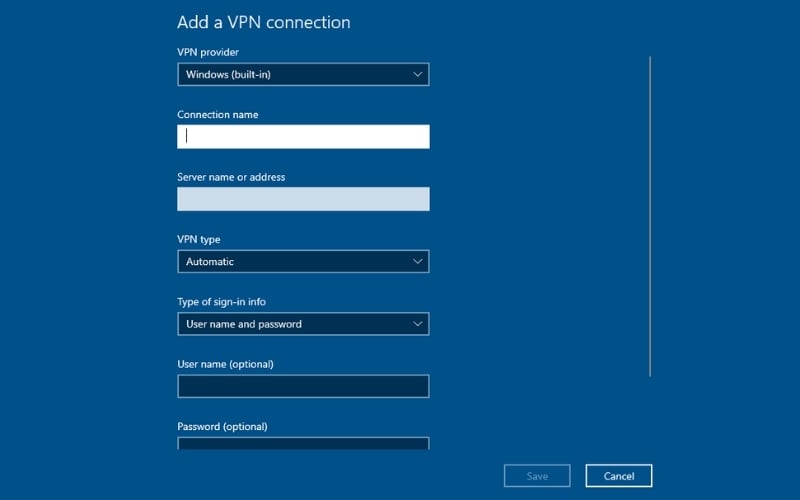Focus the Connection name text field
The image size is (800, 500).
(303, 137)
